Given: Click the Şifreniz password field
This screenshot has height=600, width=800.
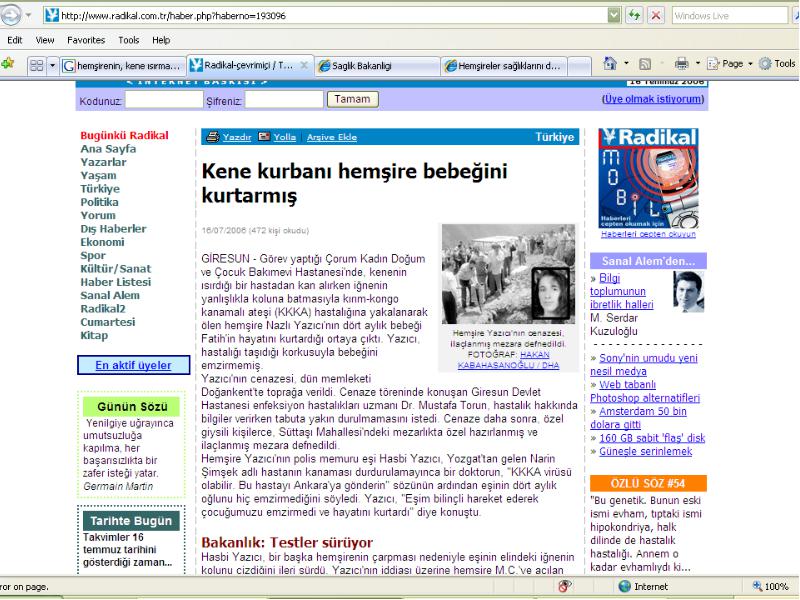Looking at the screenshot, I should pos(284,99).
